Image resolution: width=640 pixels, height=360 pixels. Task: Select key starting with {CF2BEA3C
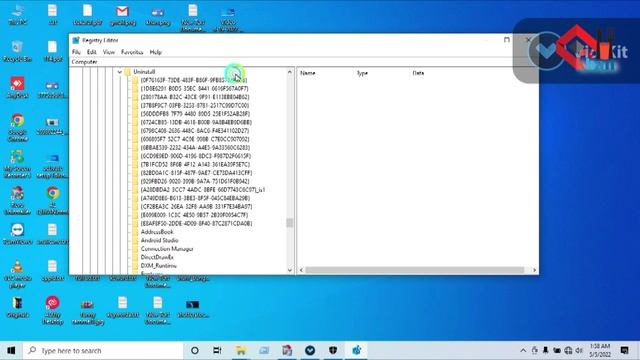[x=196, y=207]
